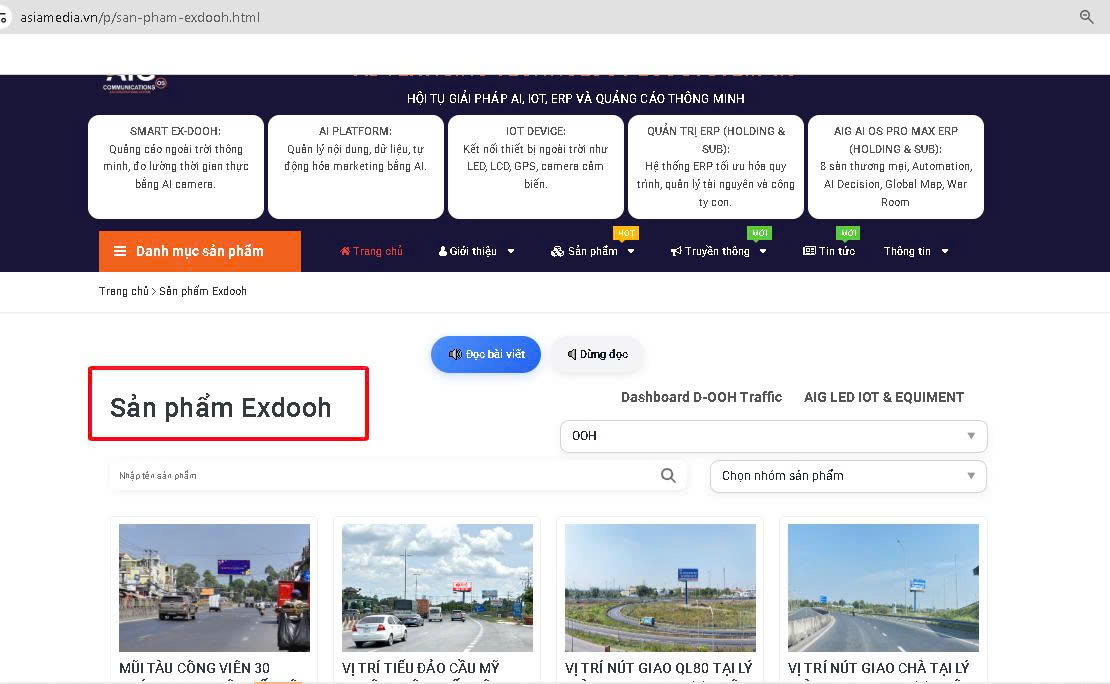
Task: Click the MŨI TÀU CÔNG VIÊN 30 title
Action: (195, 668)
